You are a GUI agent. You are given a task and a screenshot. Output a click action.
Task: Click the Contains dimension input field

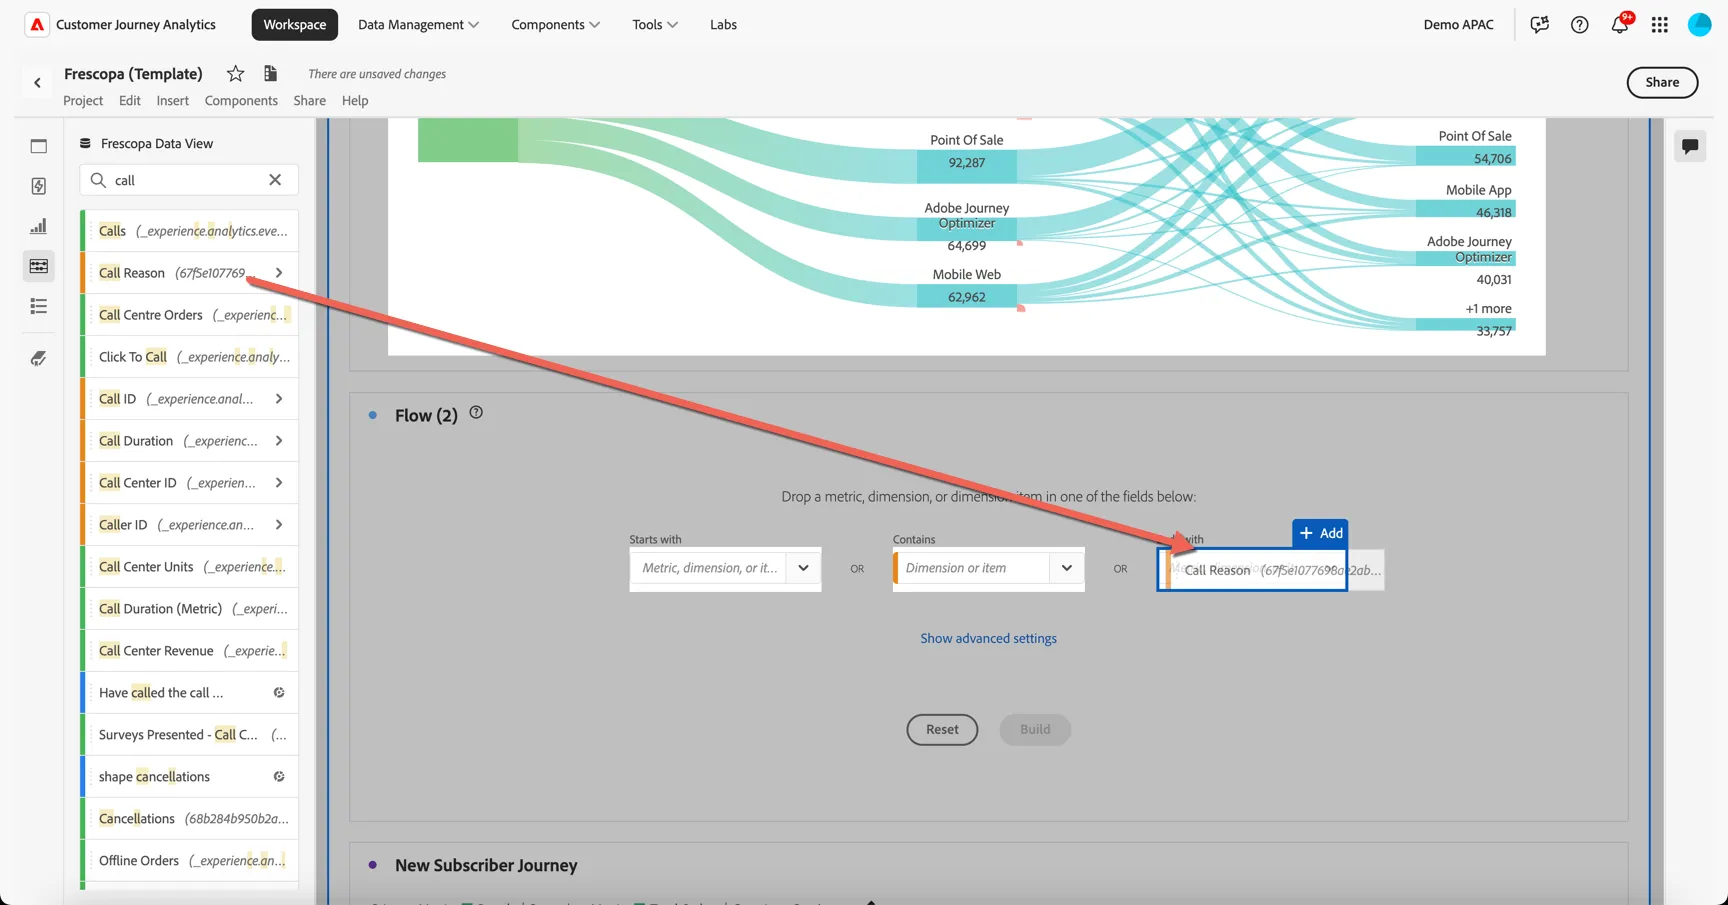click(973, 568)
